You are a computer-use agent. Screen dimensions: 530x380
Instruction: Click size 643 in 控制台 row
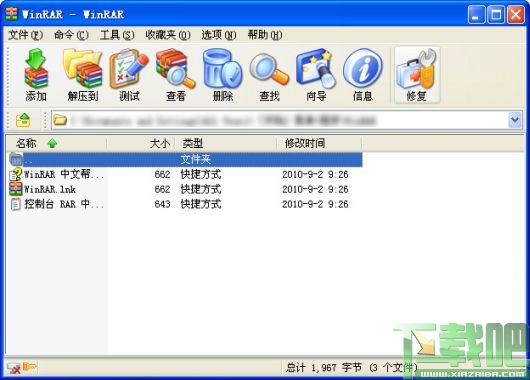(162, 204)
